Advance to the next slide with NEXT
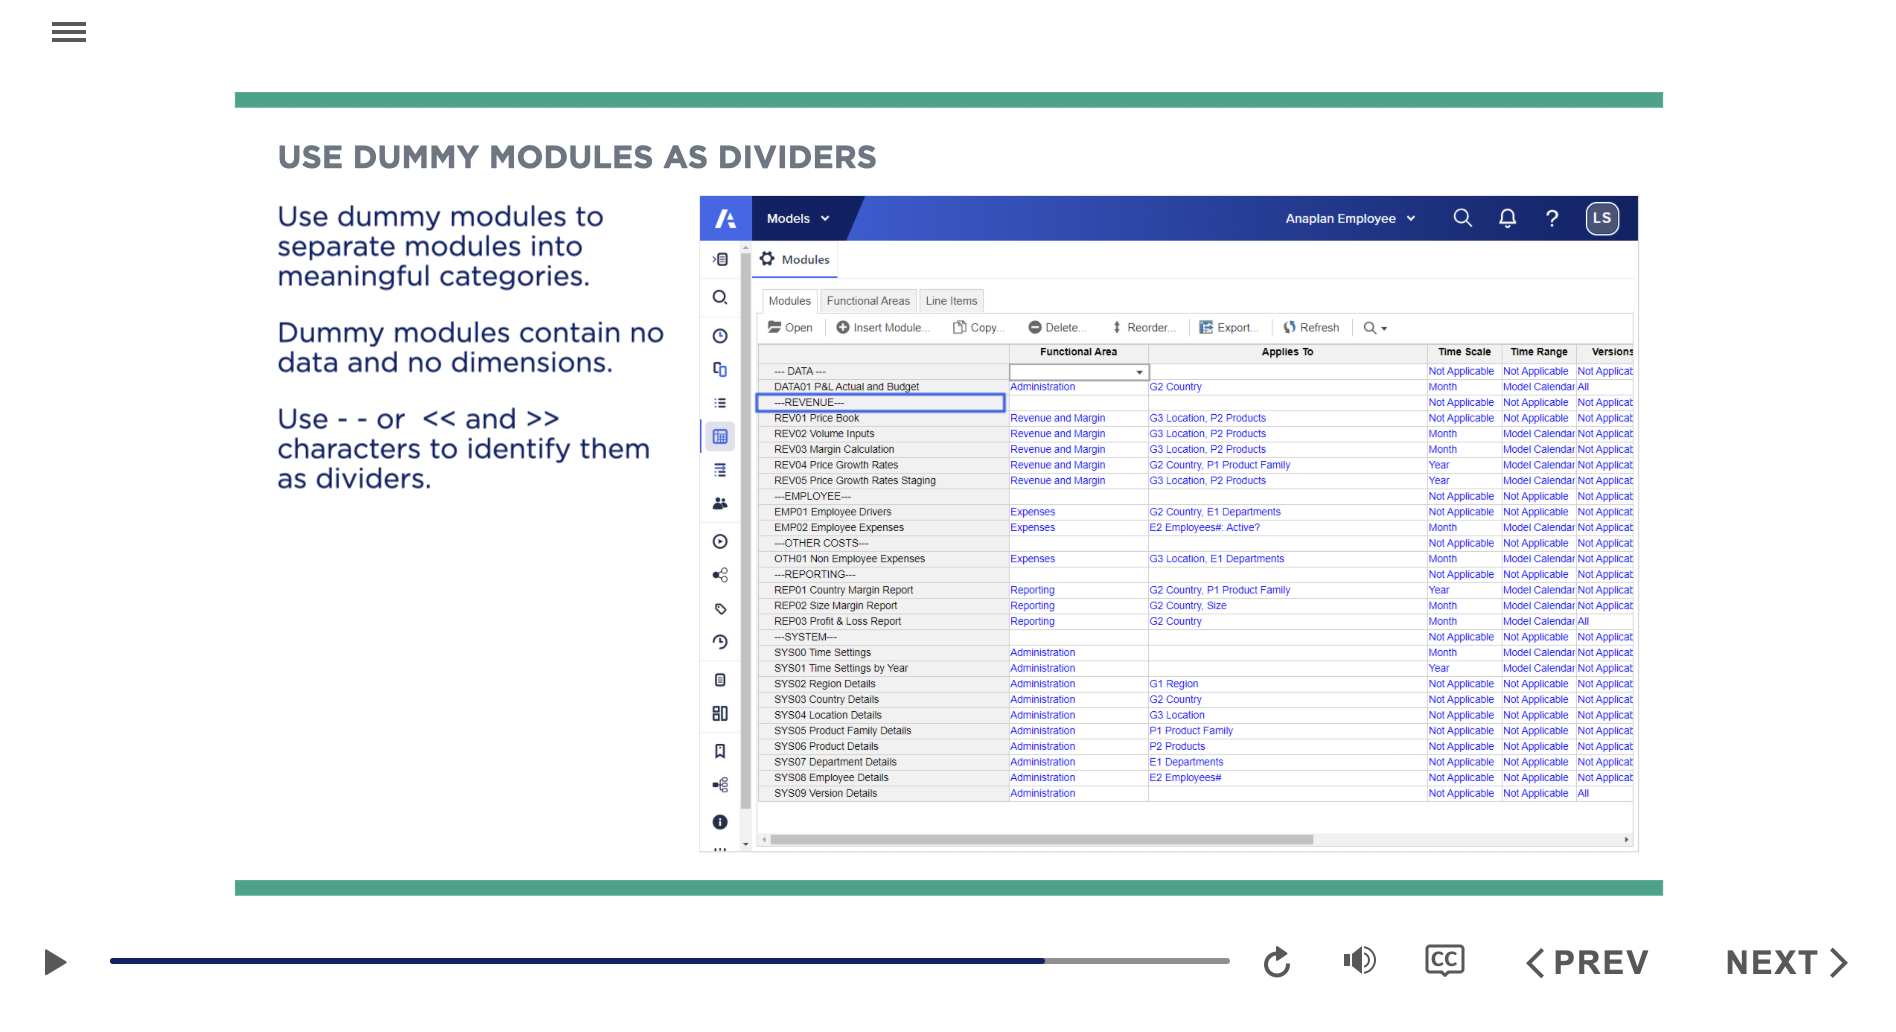Image resolution: width=1896 pixels, height=1032 pixels. click(1786, 962)
